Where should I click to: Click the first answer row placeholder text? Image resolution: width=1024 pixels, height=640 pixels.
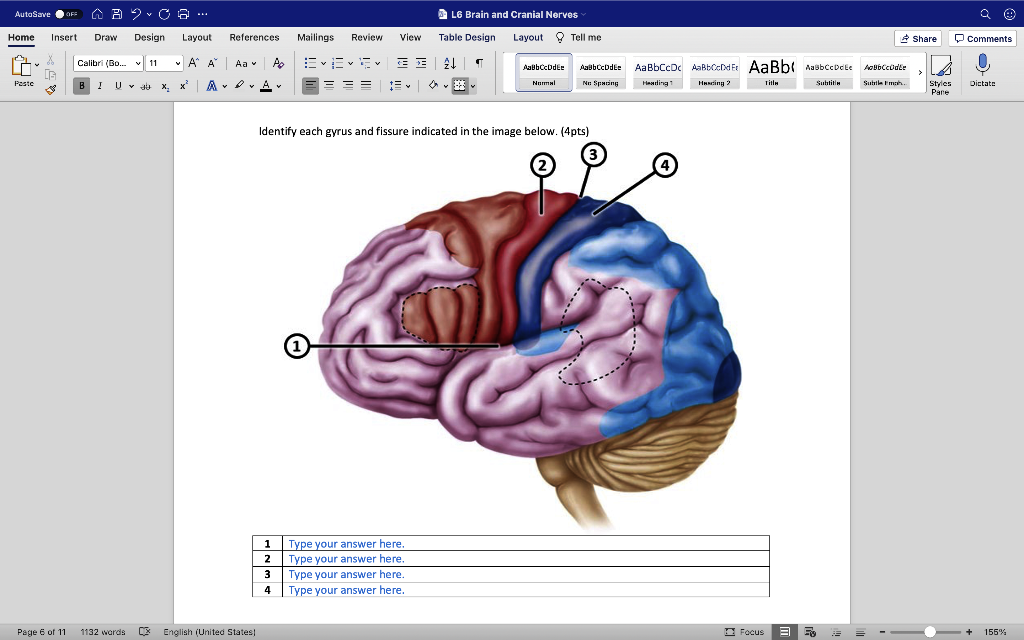pyautogui.click(x=345, y=543)
